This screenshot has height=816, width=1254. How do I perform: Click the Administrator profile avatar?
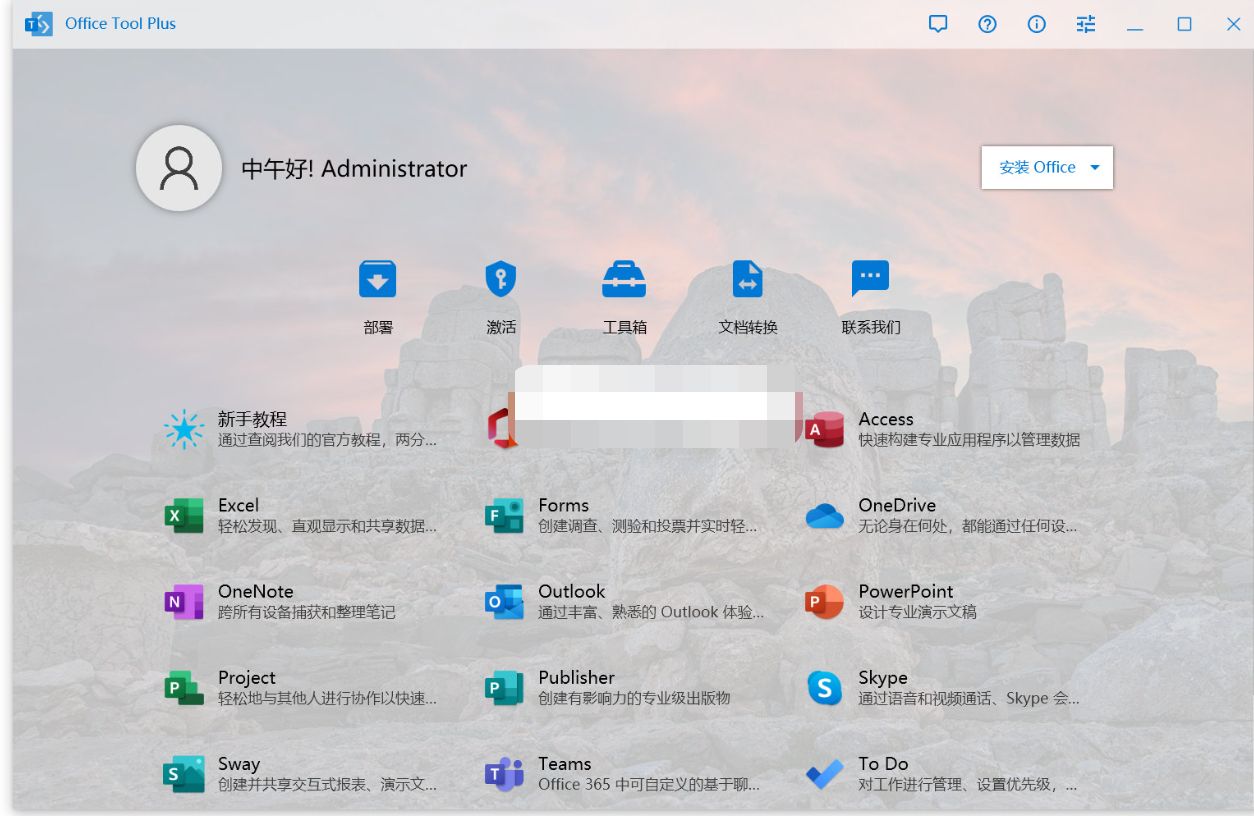click(179, 168)
